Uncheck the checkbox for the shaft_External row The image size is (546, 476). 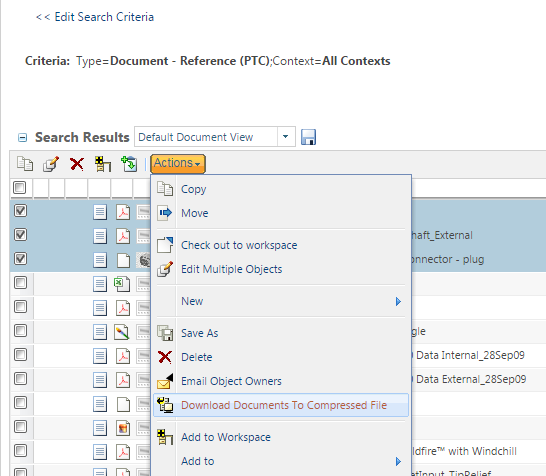tap(21, 235)
